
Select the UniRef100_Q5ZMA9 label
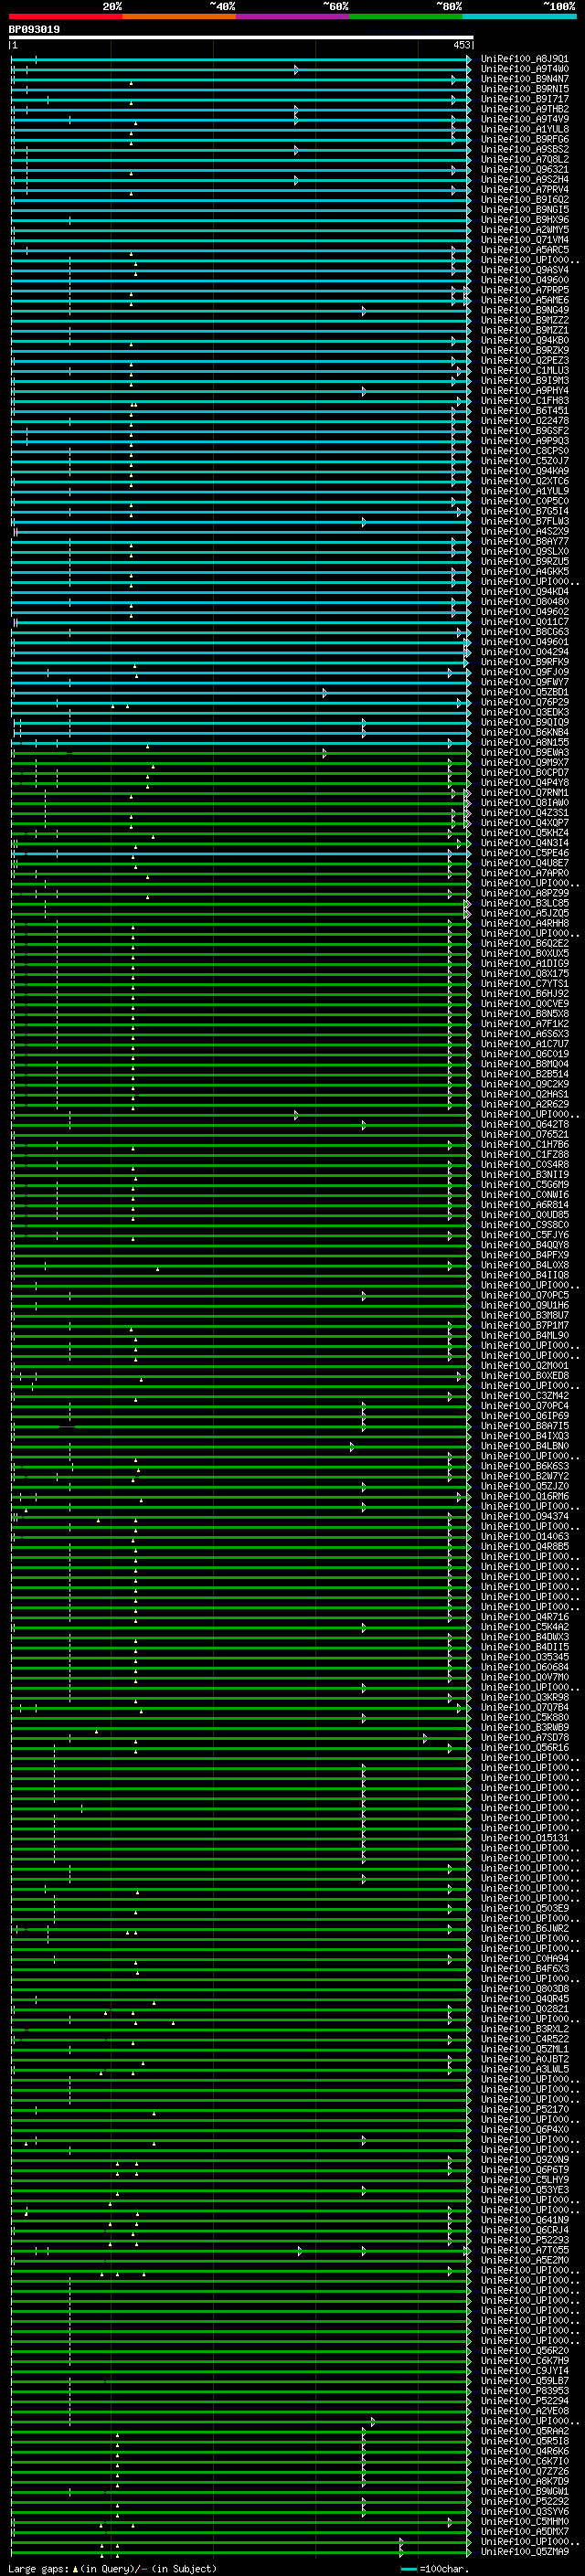pos(525,2551)
